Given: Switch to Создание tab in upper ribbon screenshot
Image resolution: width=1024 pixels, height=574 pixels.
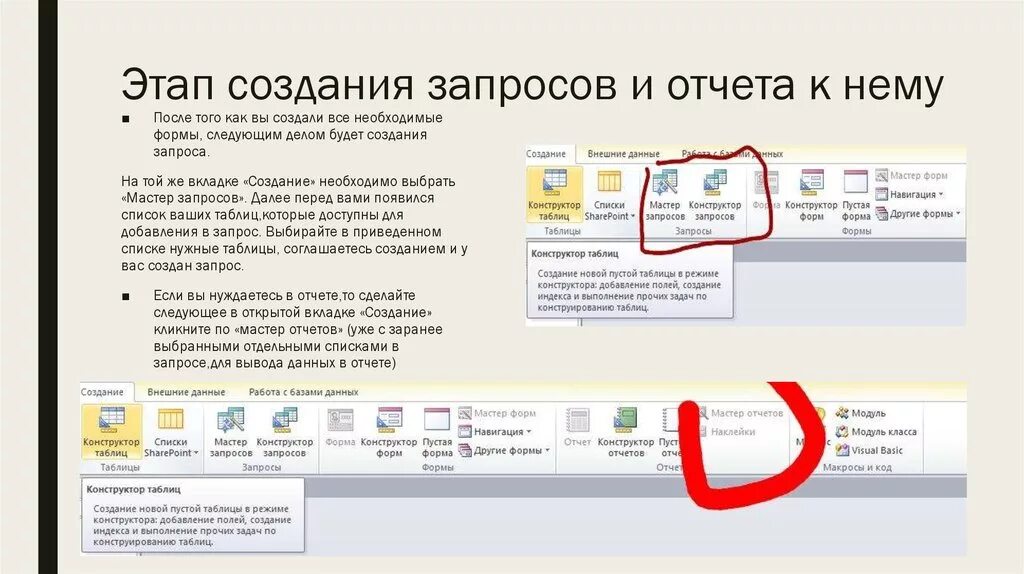Looking at the screenshot, I should click(x=546, y=153).
